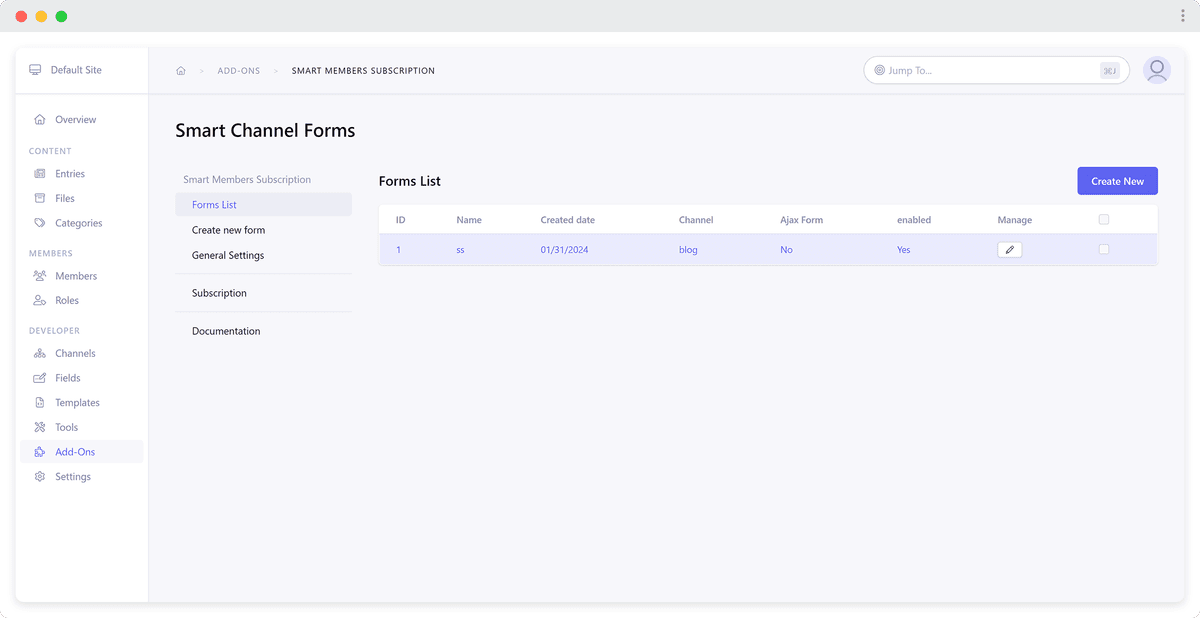Edit the ss form with the pencil icon
This screenshot has height=618, width=1200.
[1009, 249]
